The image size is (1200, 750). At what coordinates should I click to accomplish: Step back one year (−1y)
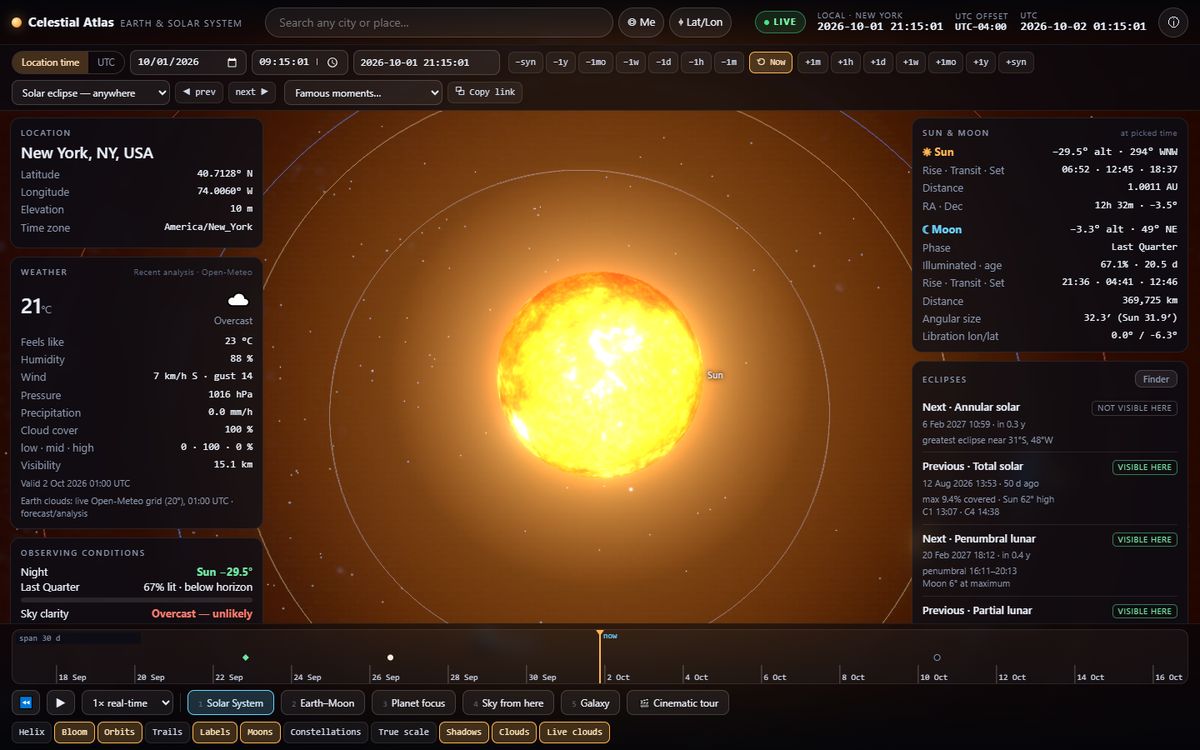click(x=561, y=62)
